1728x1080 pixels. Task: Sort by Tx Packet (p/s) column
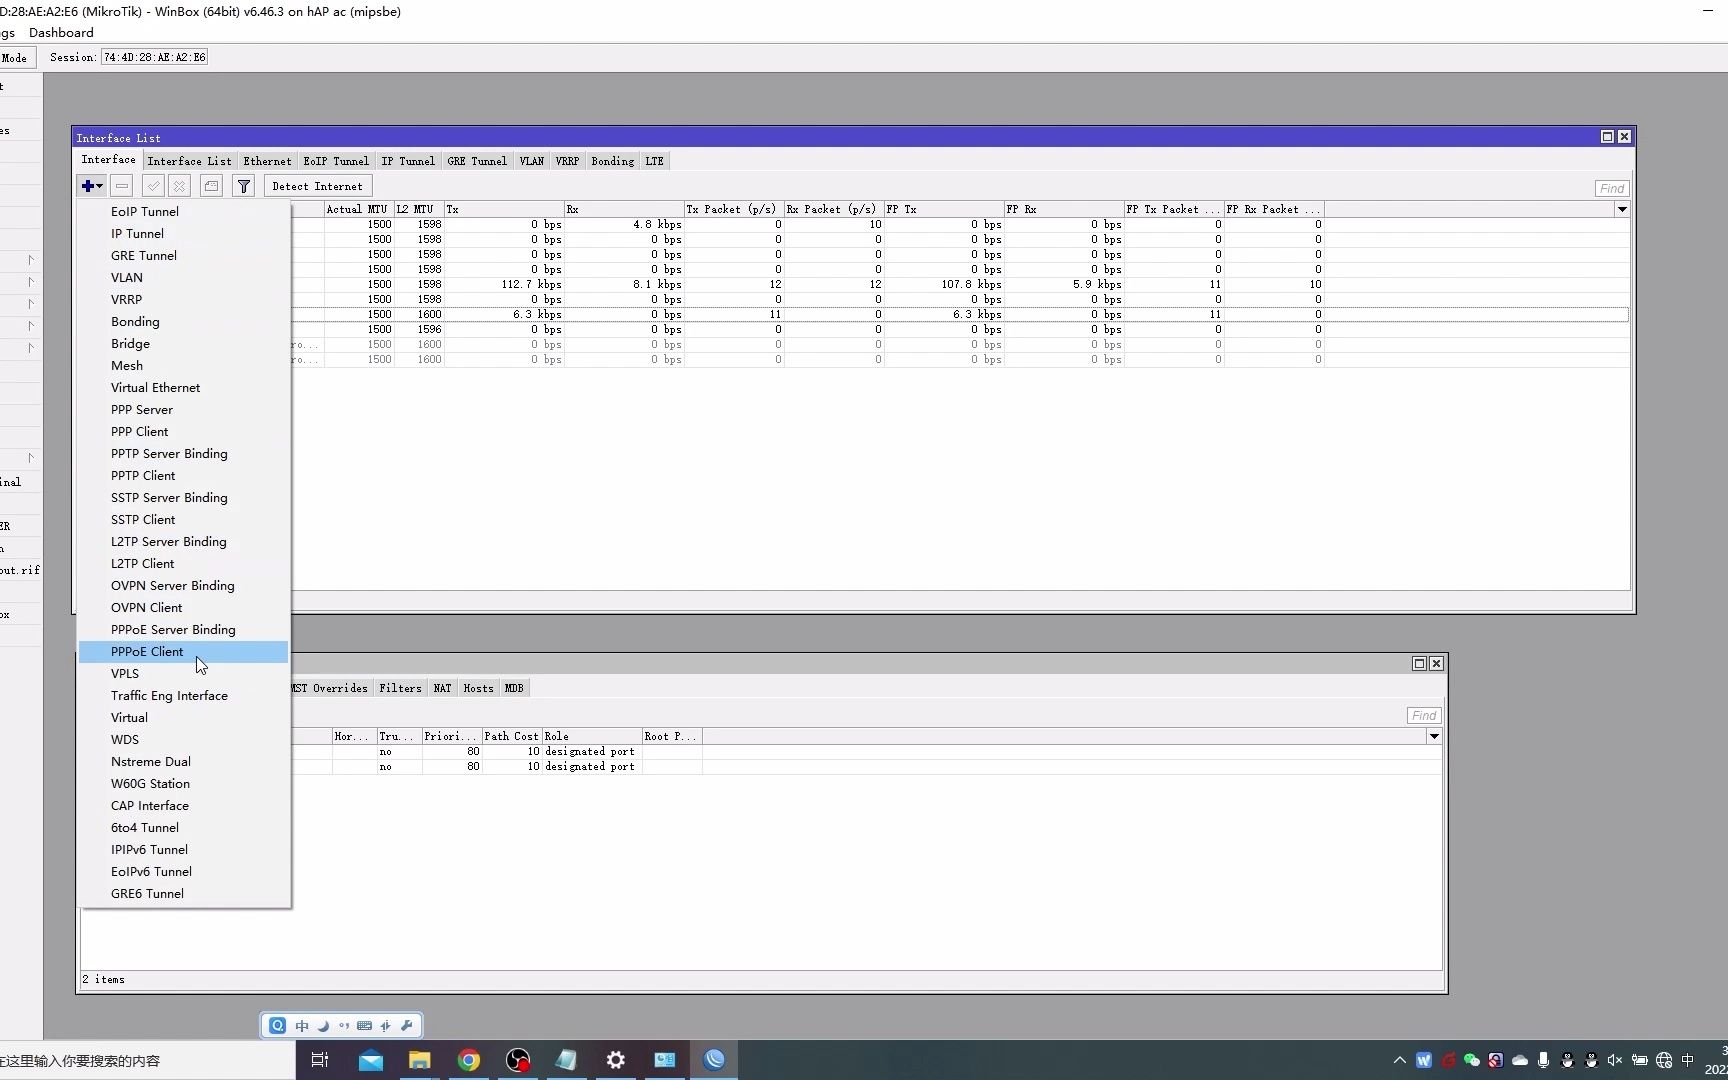[x=733, y=209]
